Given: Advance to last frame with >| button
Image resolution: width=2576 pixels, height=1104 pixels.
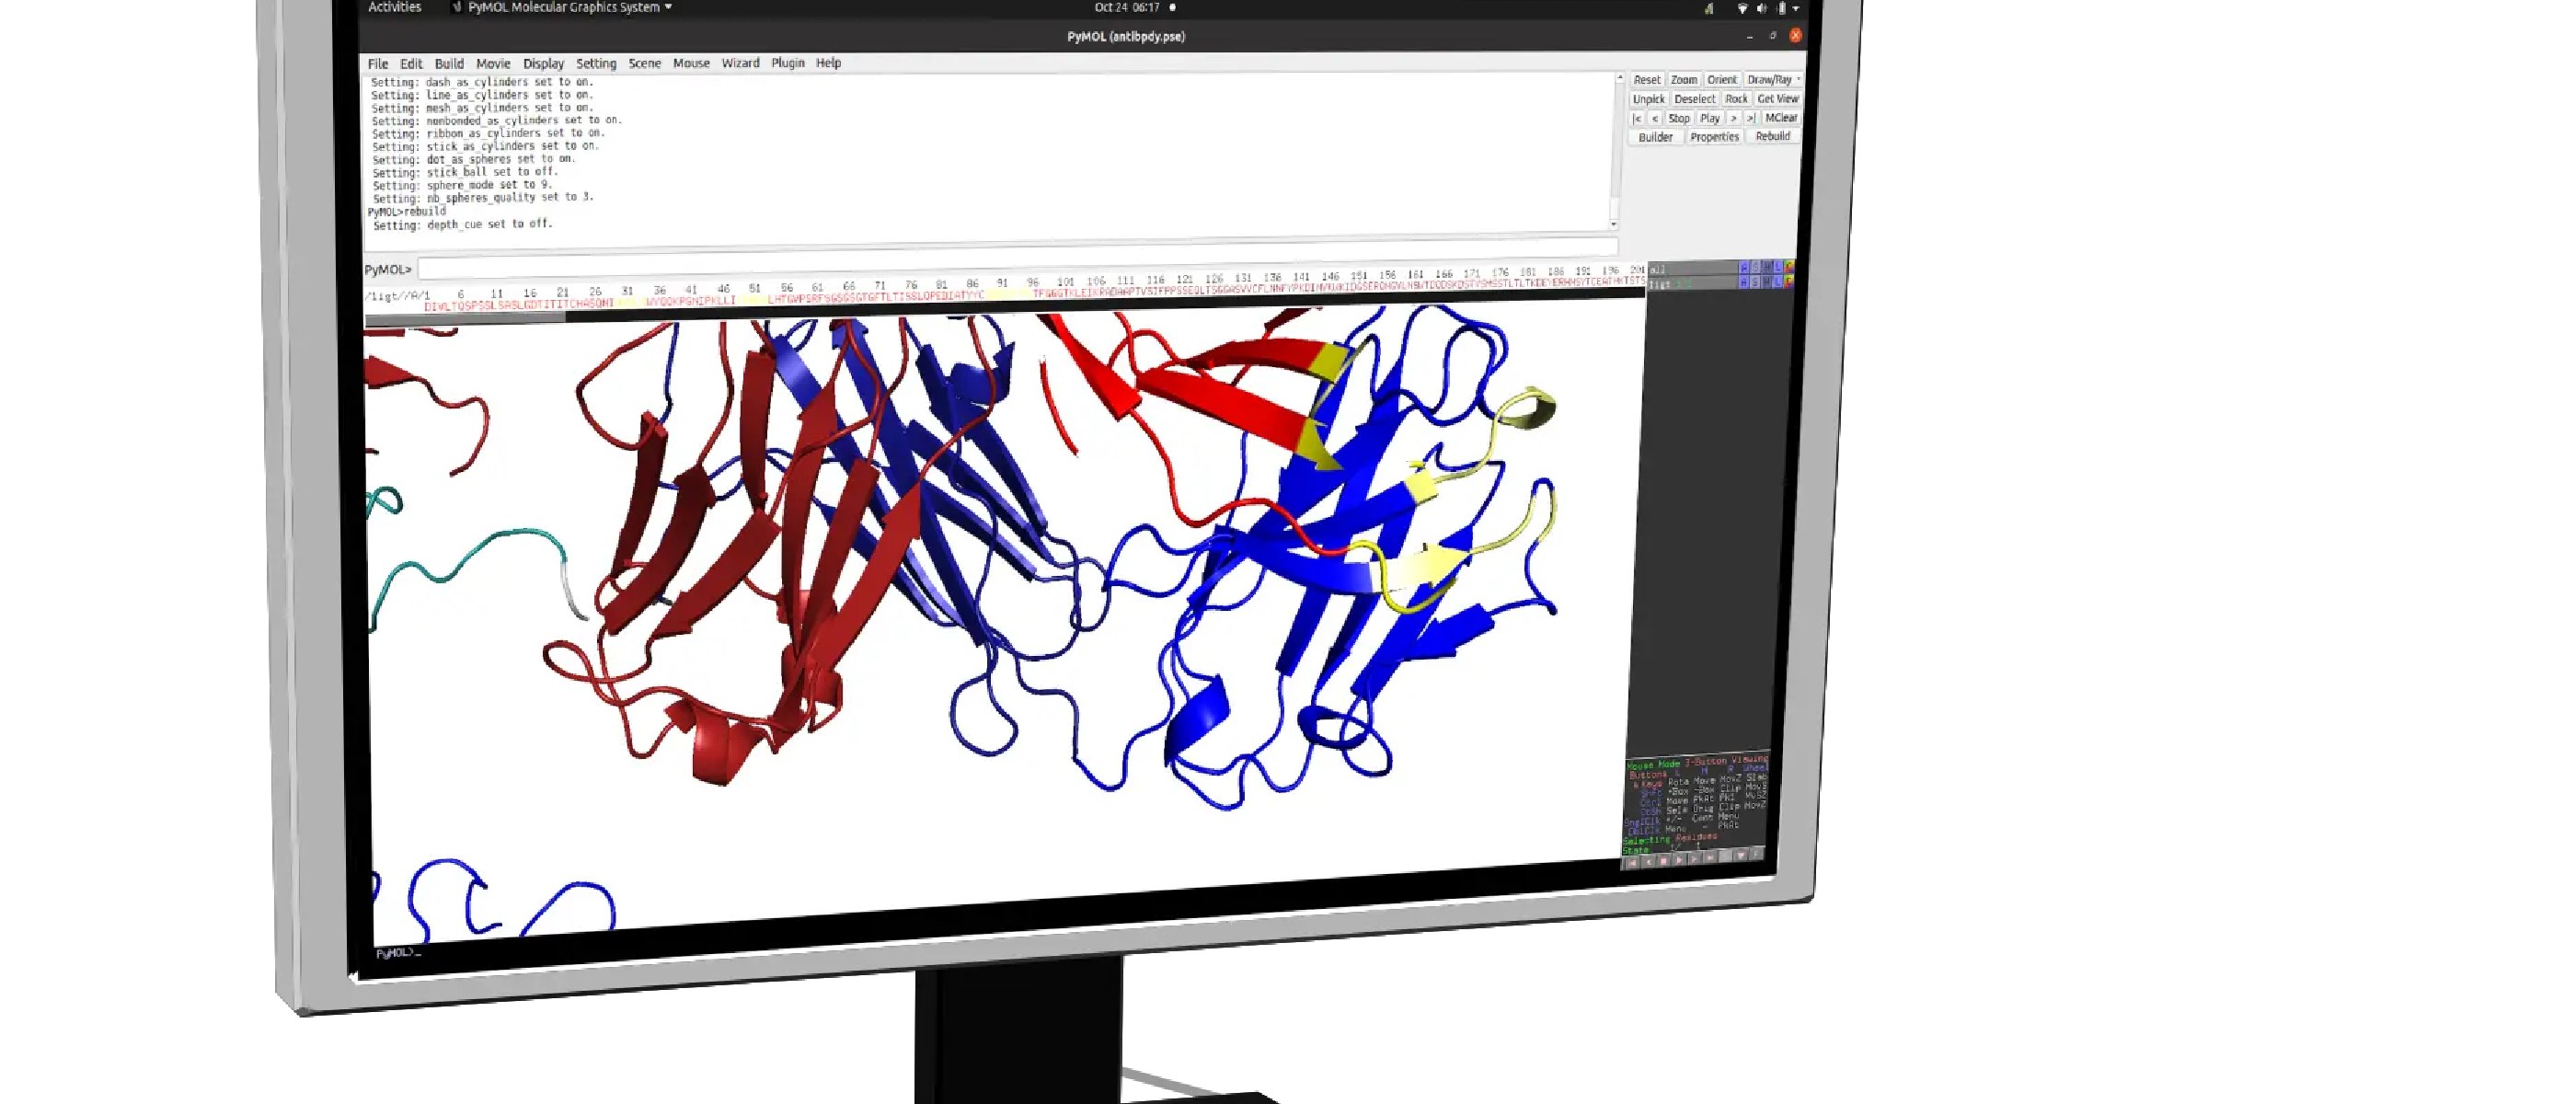Looking at the screenshot, I should tap(1750, 118).
